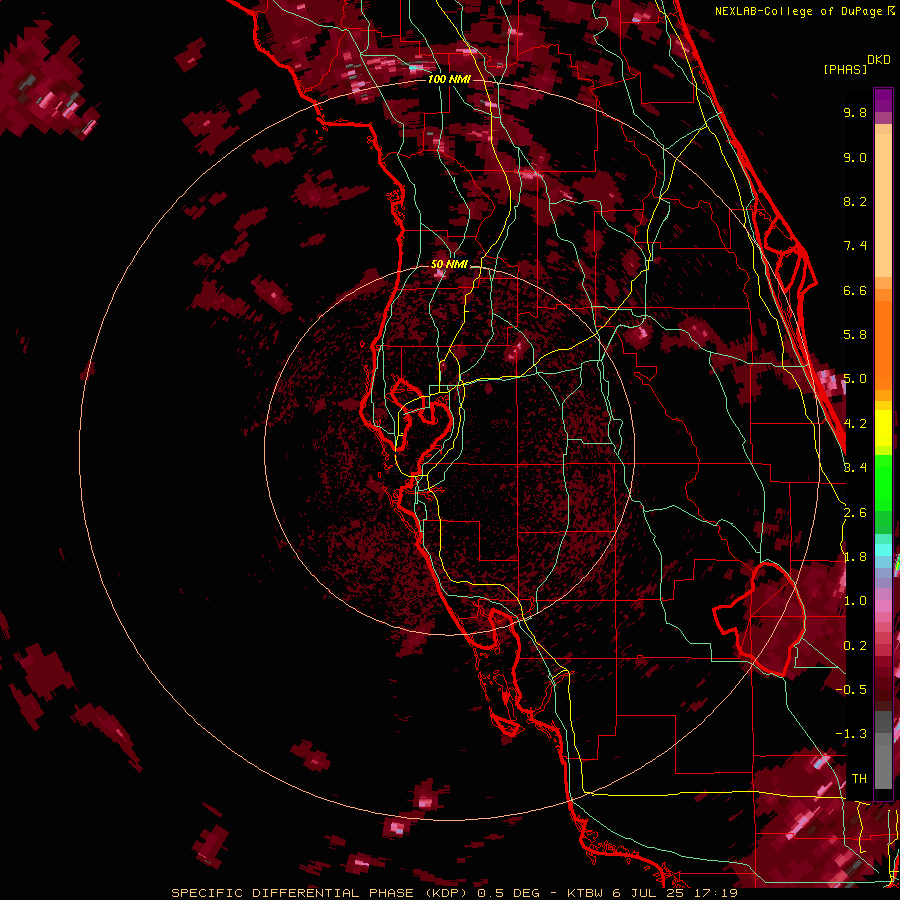Pick the gray band near the TH label
This screenshot has width=900, height=900.
[x=883, y=769]
